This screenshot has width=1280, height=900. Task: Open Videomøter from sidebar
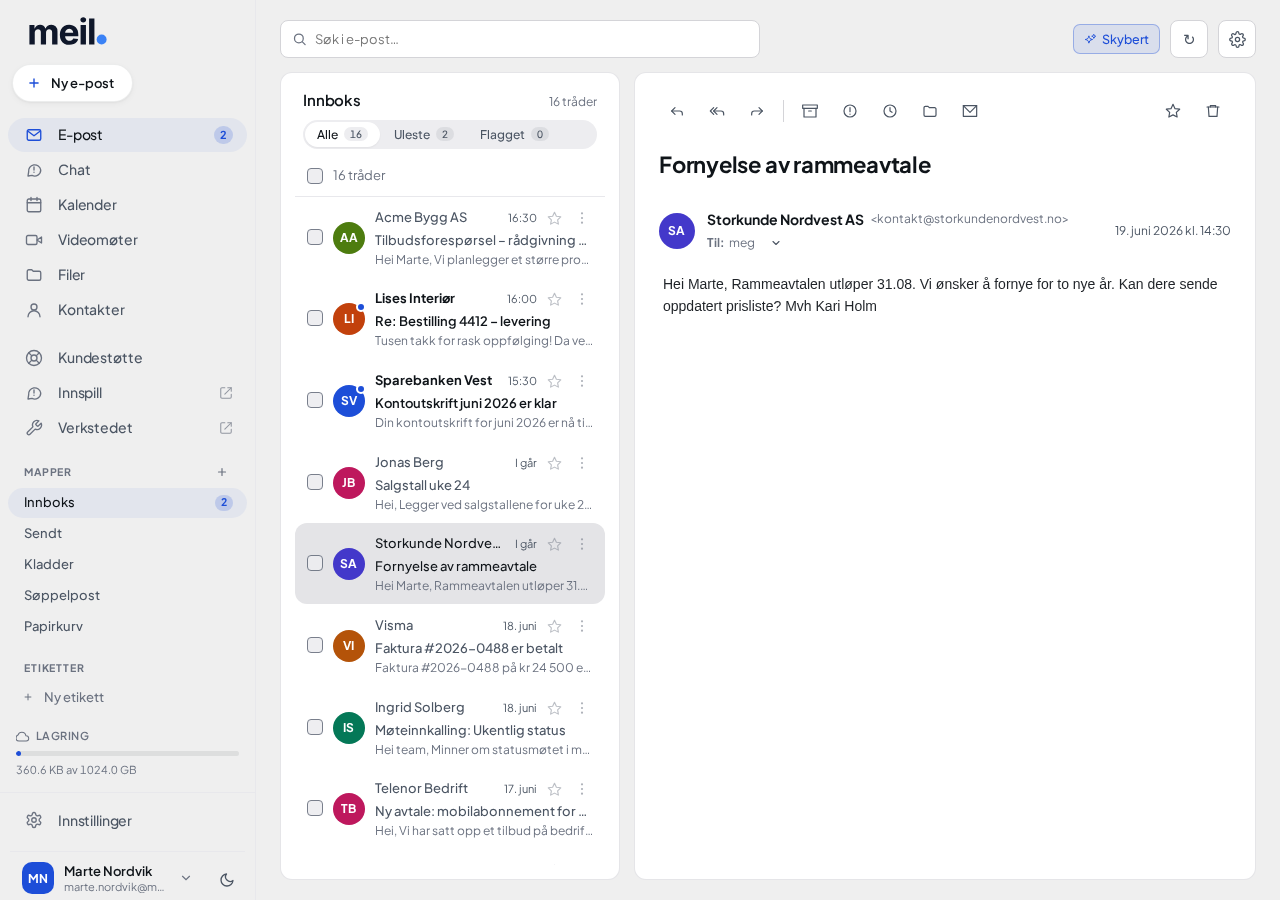128,240
